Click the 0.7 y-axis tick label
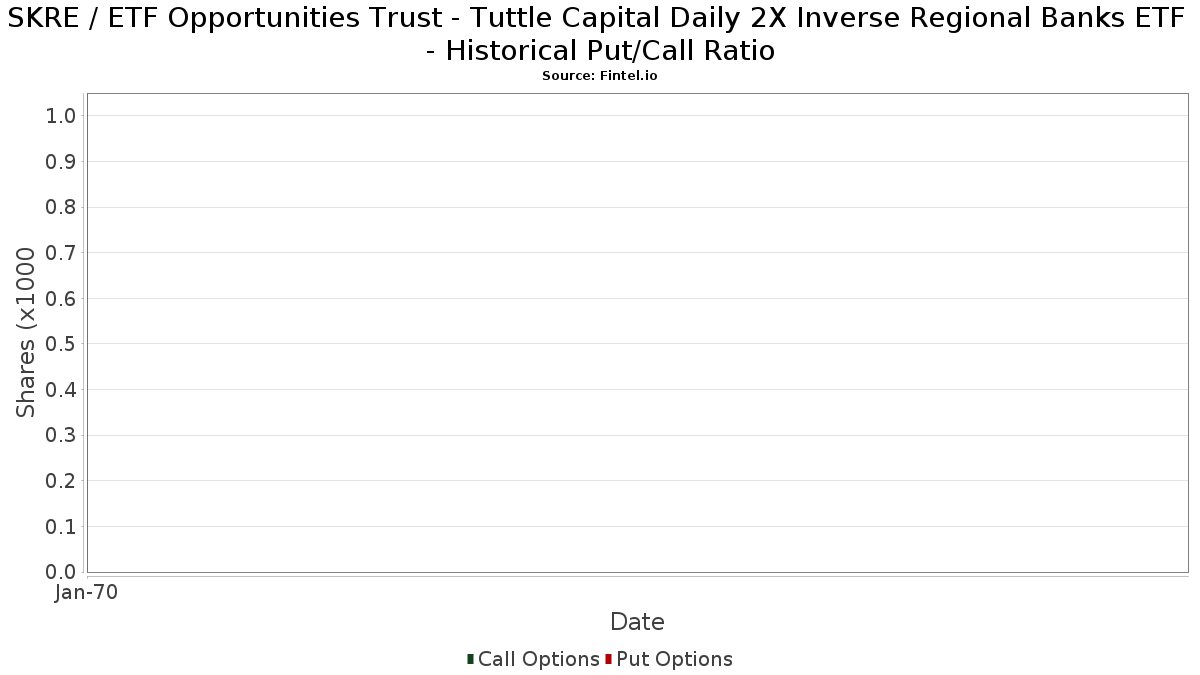Image resolution: width=1200 pixels, height=675 pixels. tap(61, 253)
